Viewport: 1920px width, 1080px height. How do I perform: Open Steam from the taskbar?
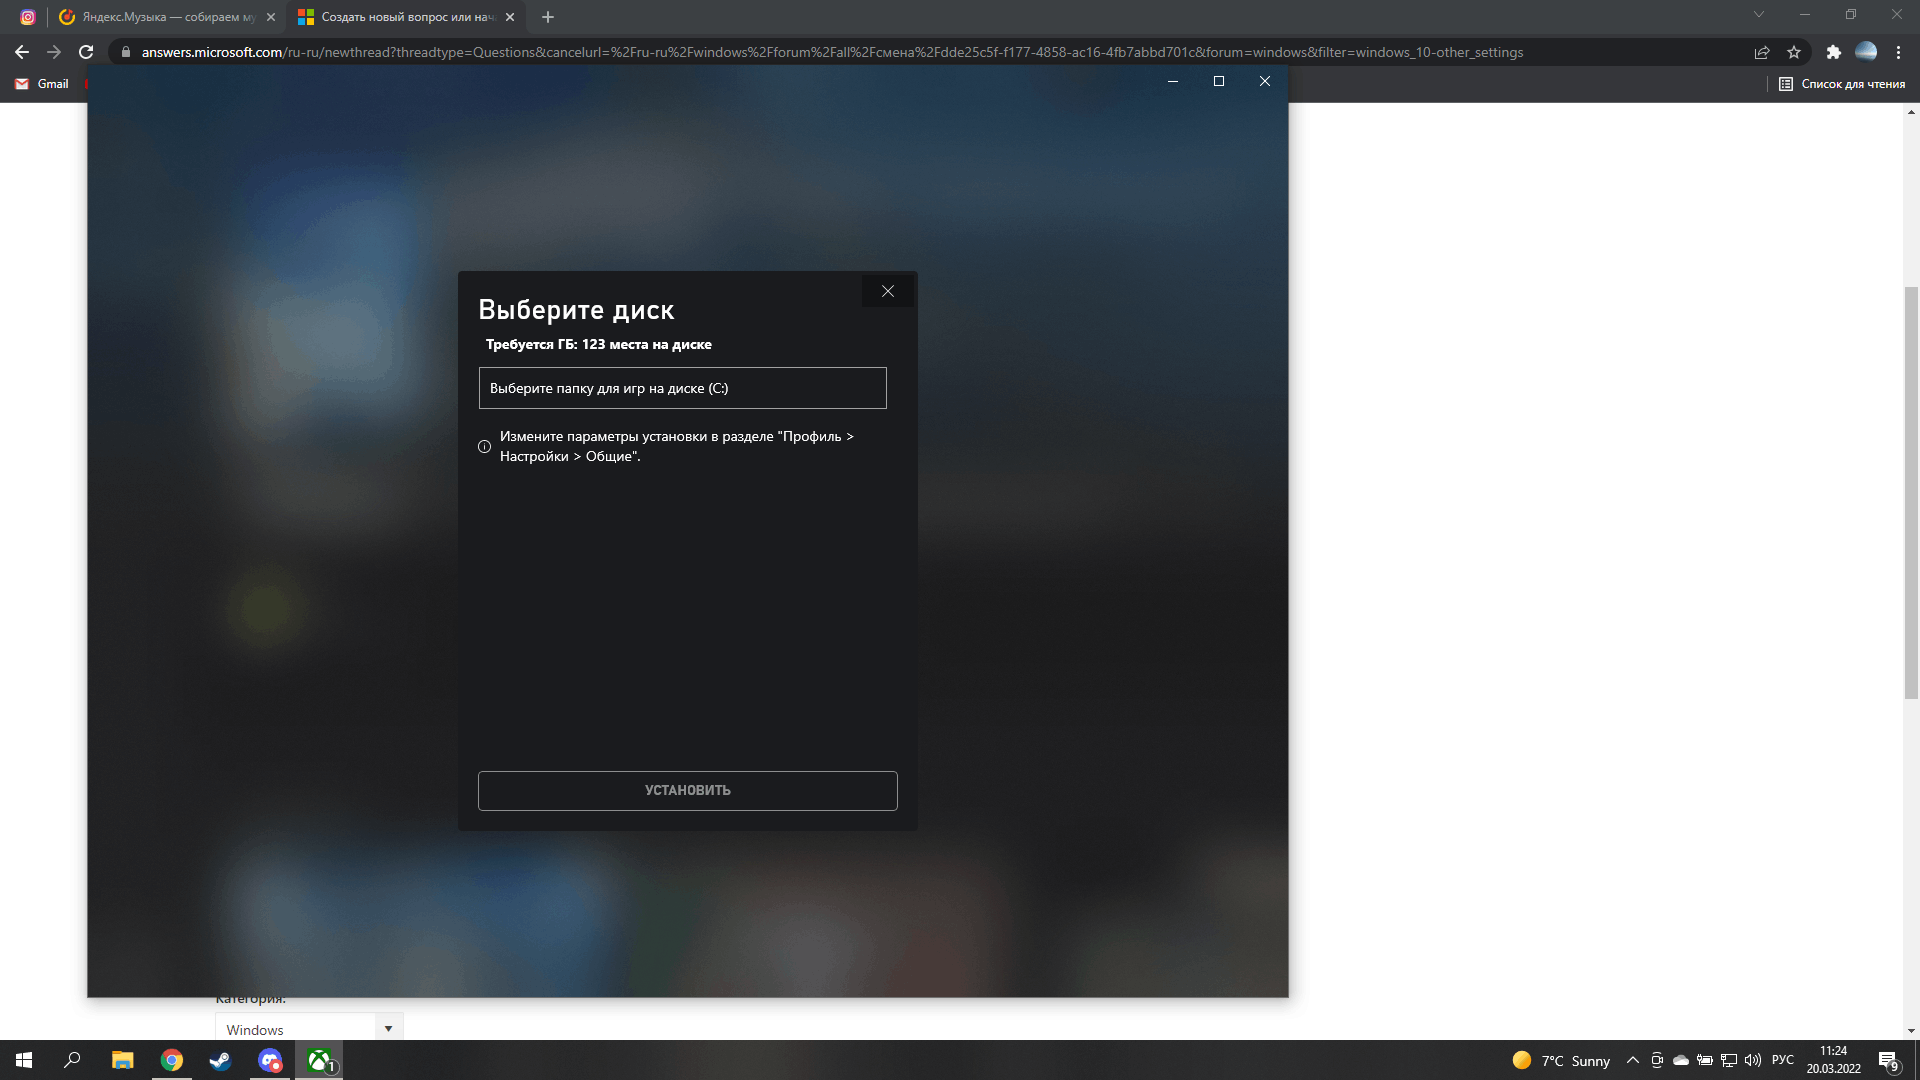[x=220, y=1060]
